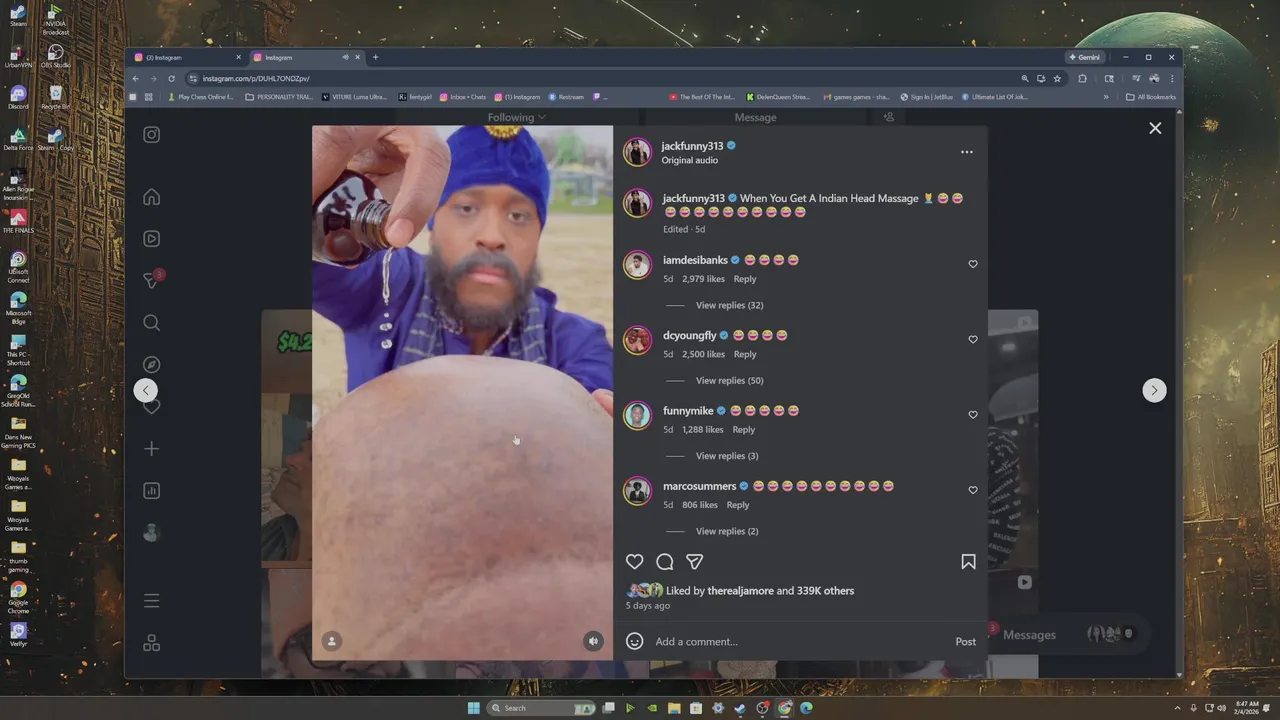Screen dimensions: 1280x720
Task: Open a new Chrome tab
Action: pos(375,57)
